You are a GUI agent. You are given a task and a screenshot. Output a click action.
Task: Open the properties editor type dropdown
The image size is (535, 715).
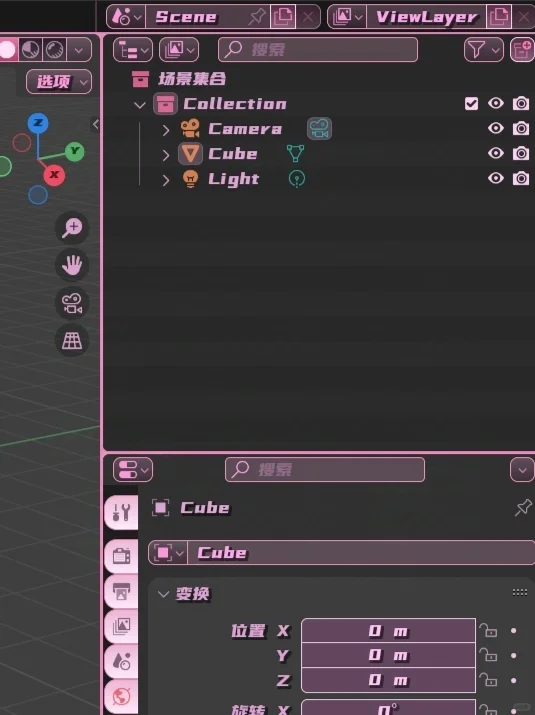pos(133,470)
